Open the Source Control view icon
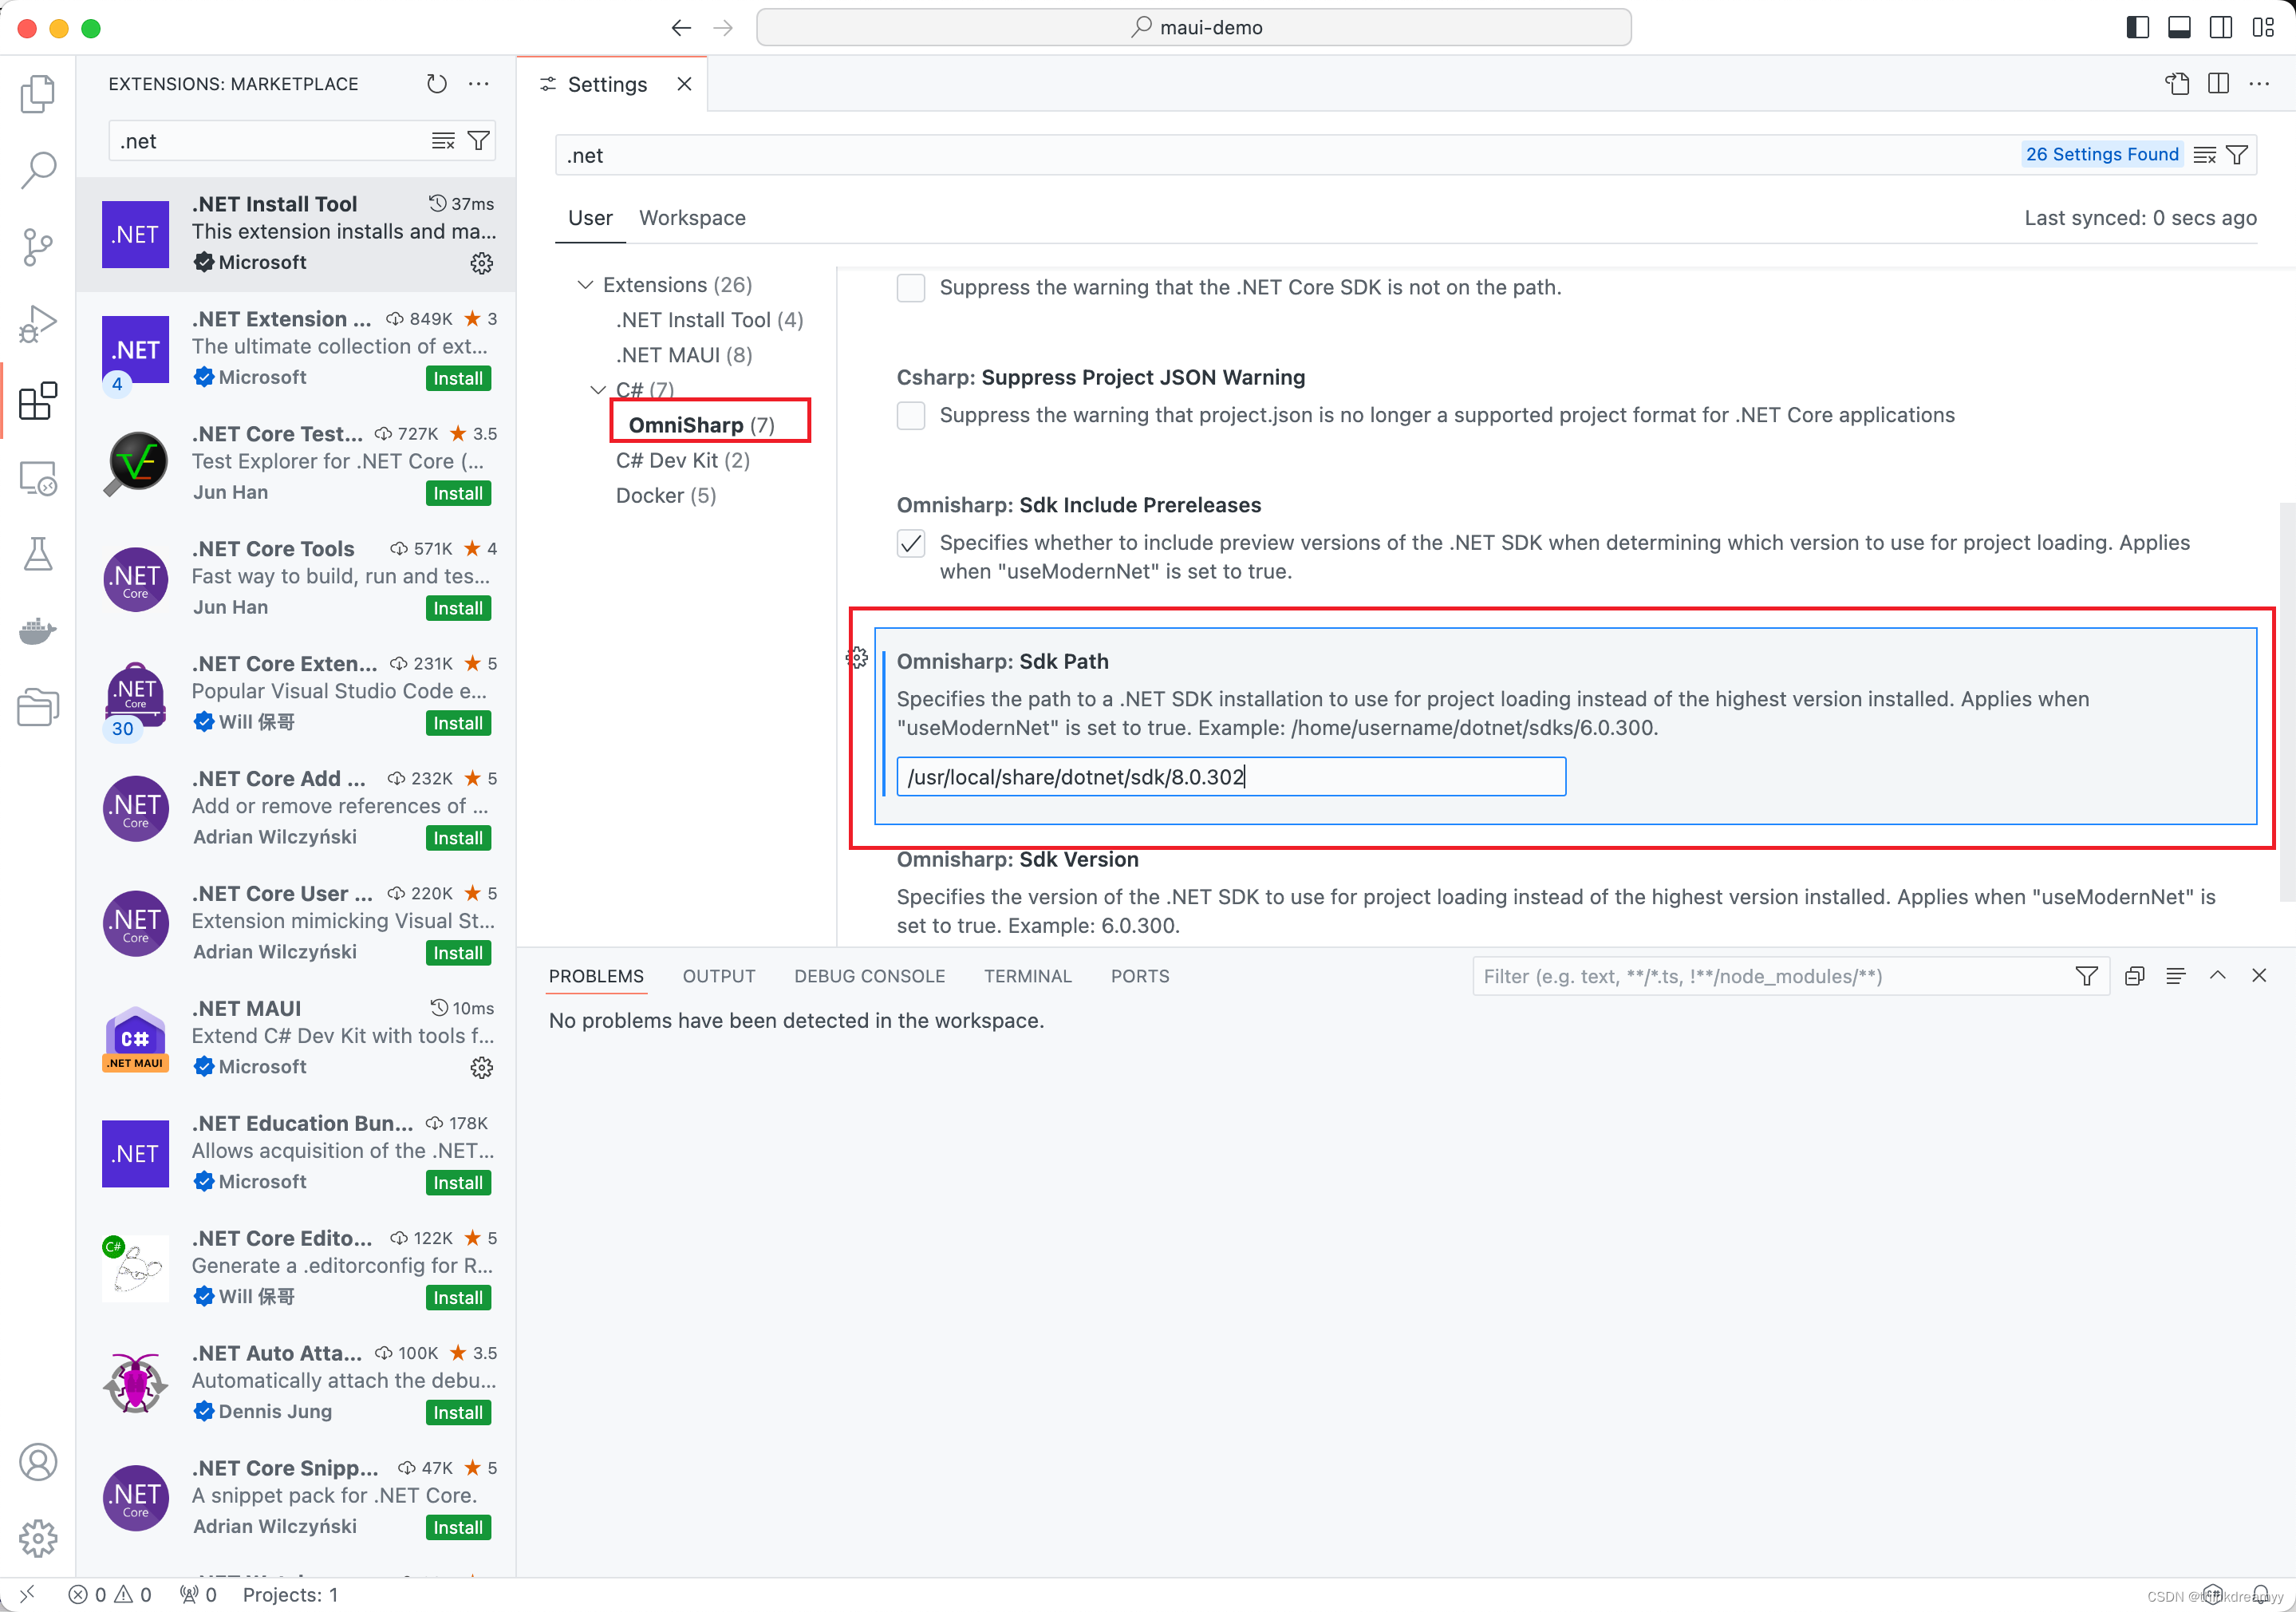 [x=38, y=247]
